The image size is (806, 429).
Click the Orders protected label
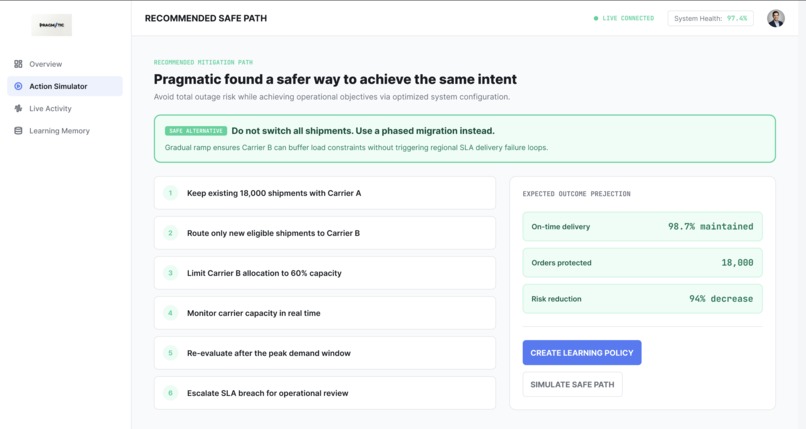pos(561,263)
